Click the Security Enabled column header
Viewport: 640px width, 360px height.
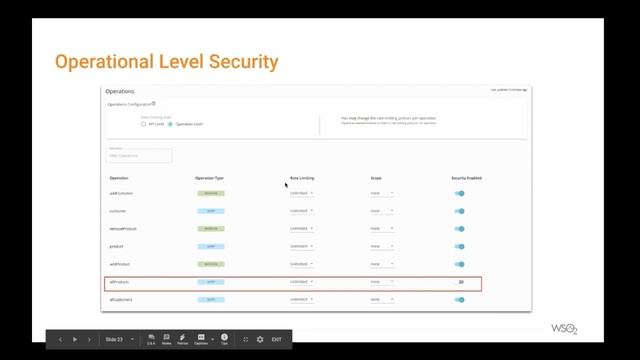467,178
